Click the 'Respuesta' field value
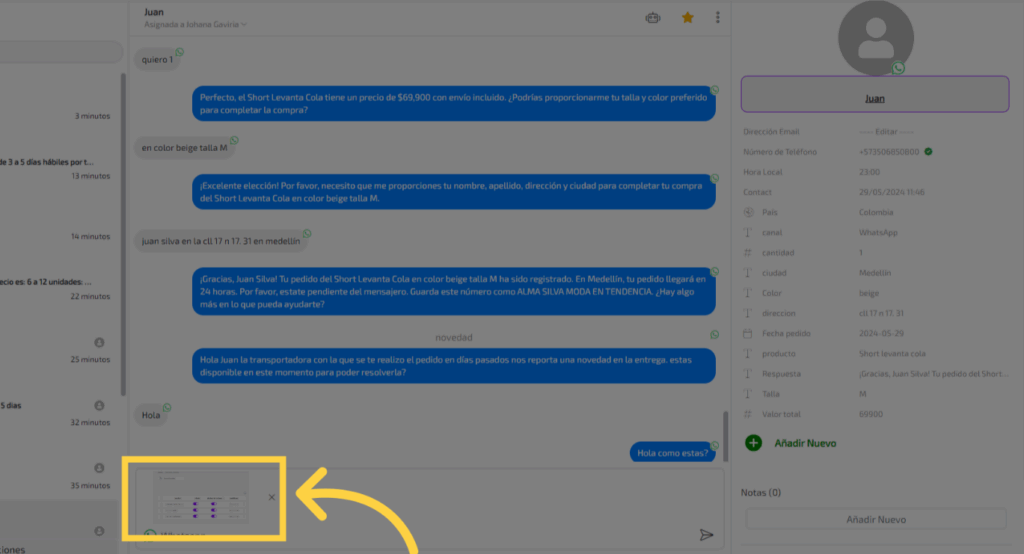 click(932, 374)
